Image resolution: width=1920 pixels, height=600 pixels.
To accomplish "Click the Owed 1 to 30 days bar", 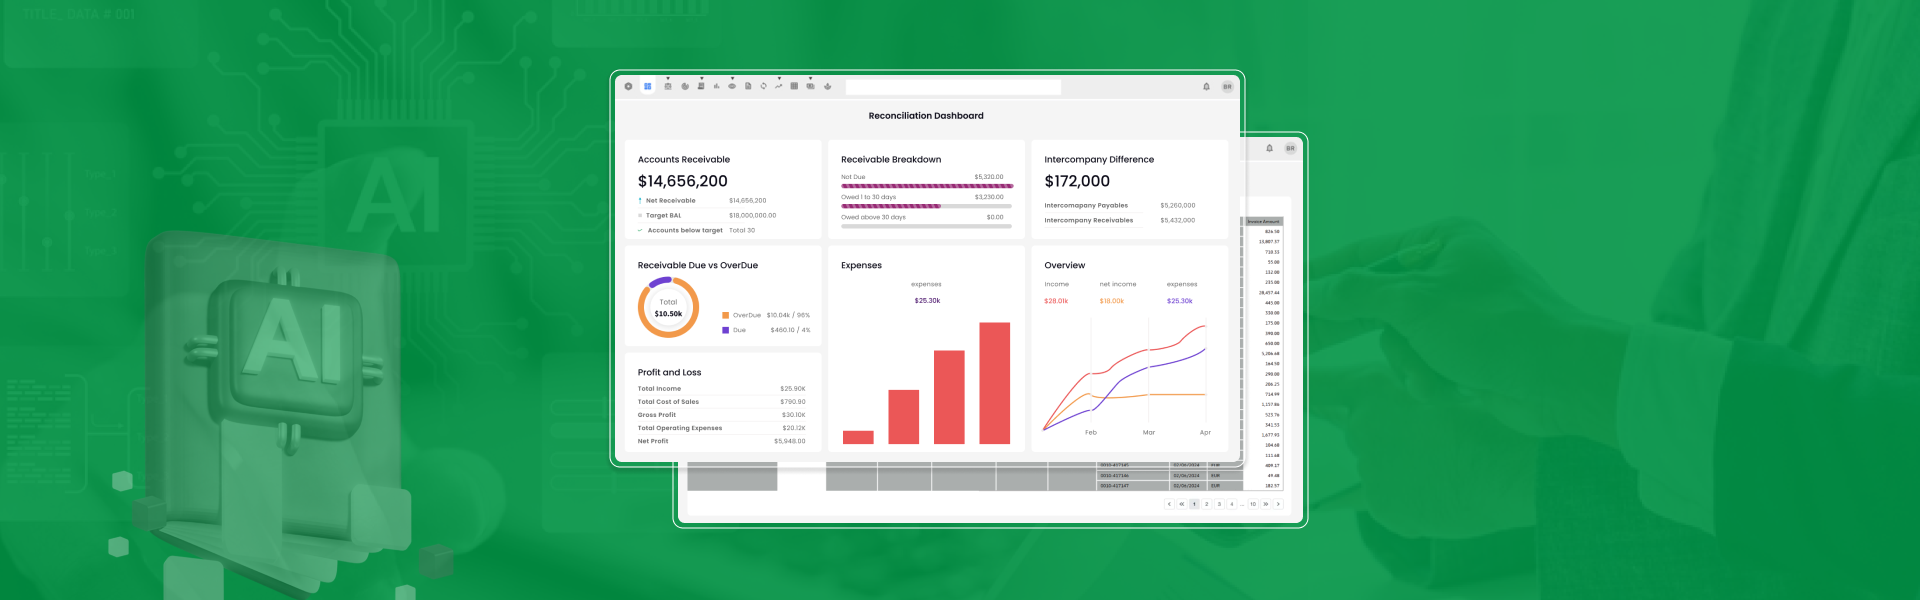I will (927, 206).
